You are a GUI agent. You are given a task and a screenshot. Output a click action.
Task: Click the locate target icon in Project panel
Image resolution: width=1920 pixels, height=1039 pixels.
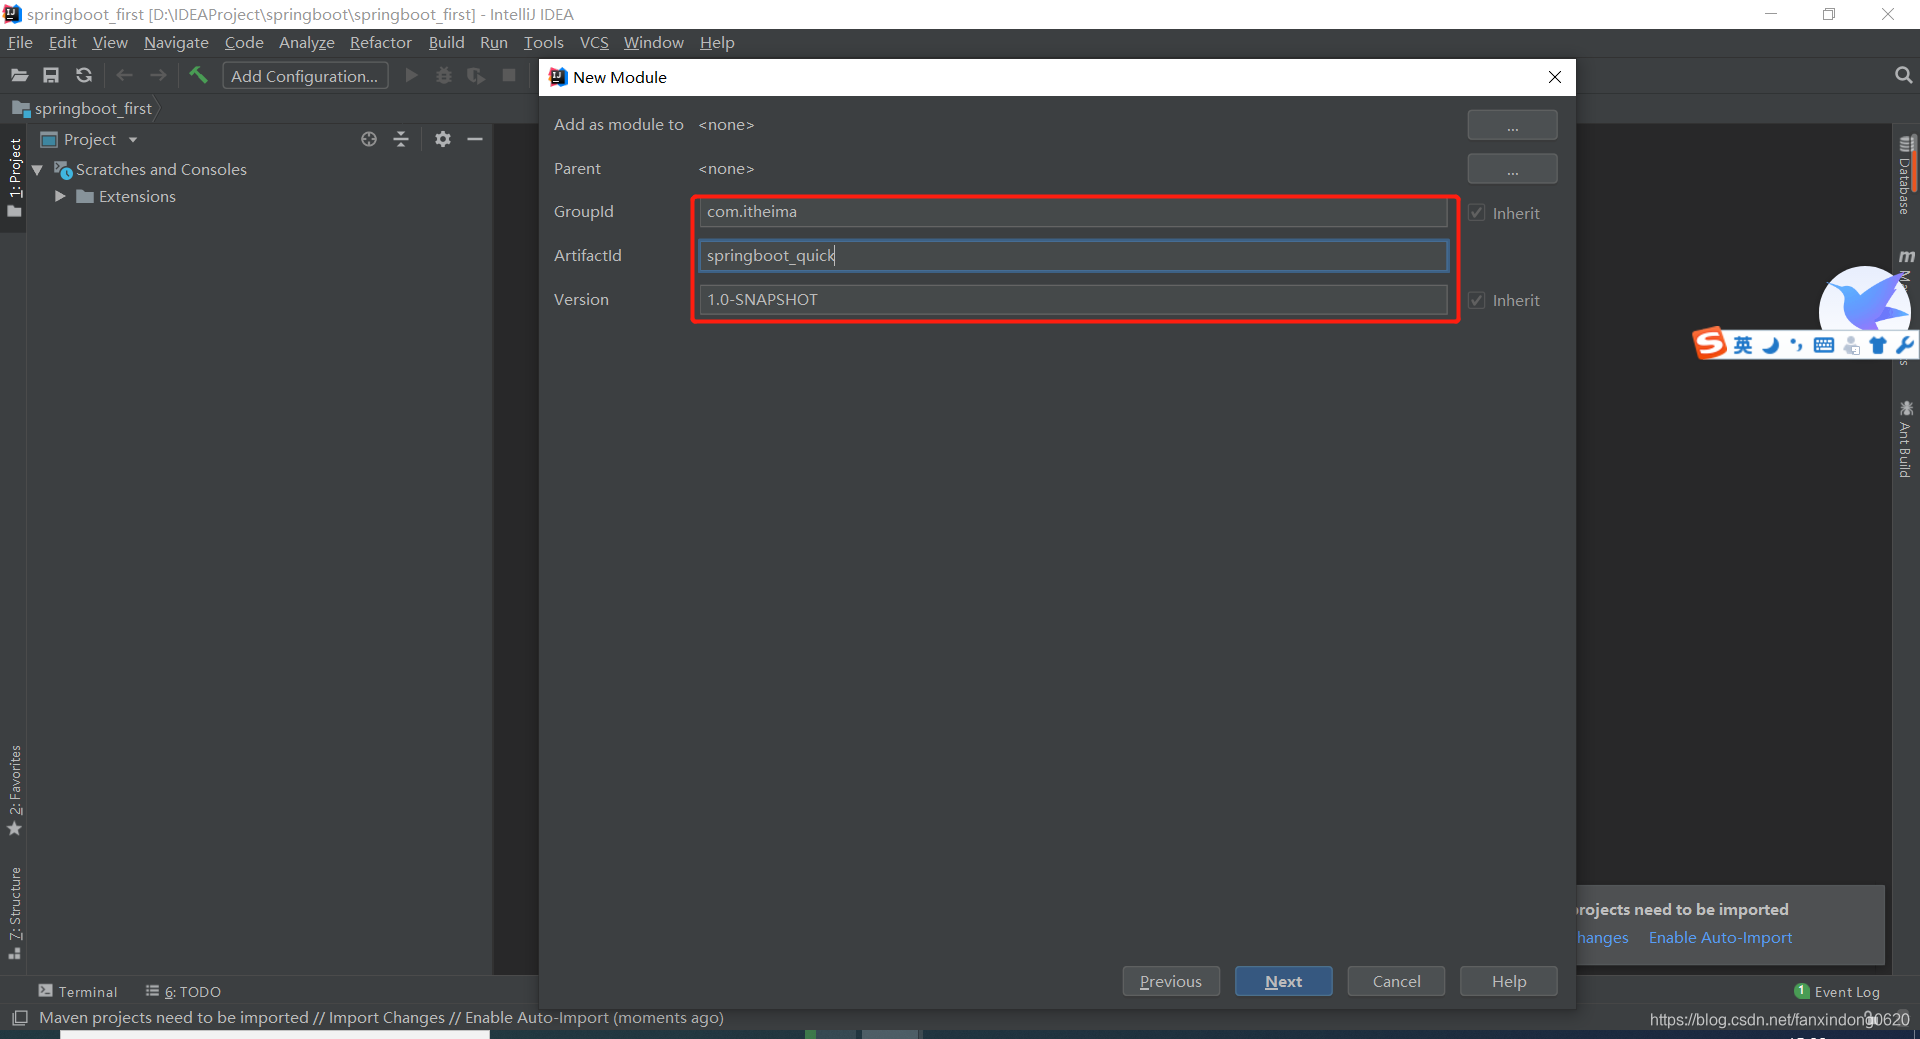click(x=369, y=140)
